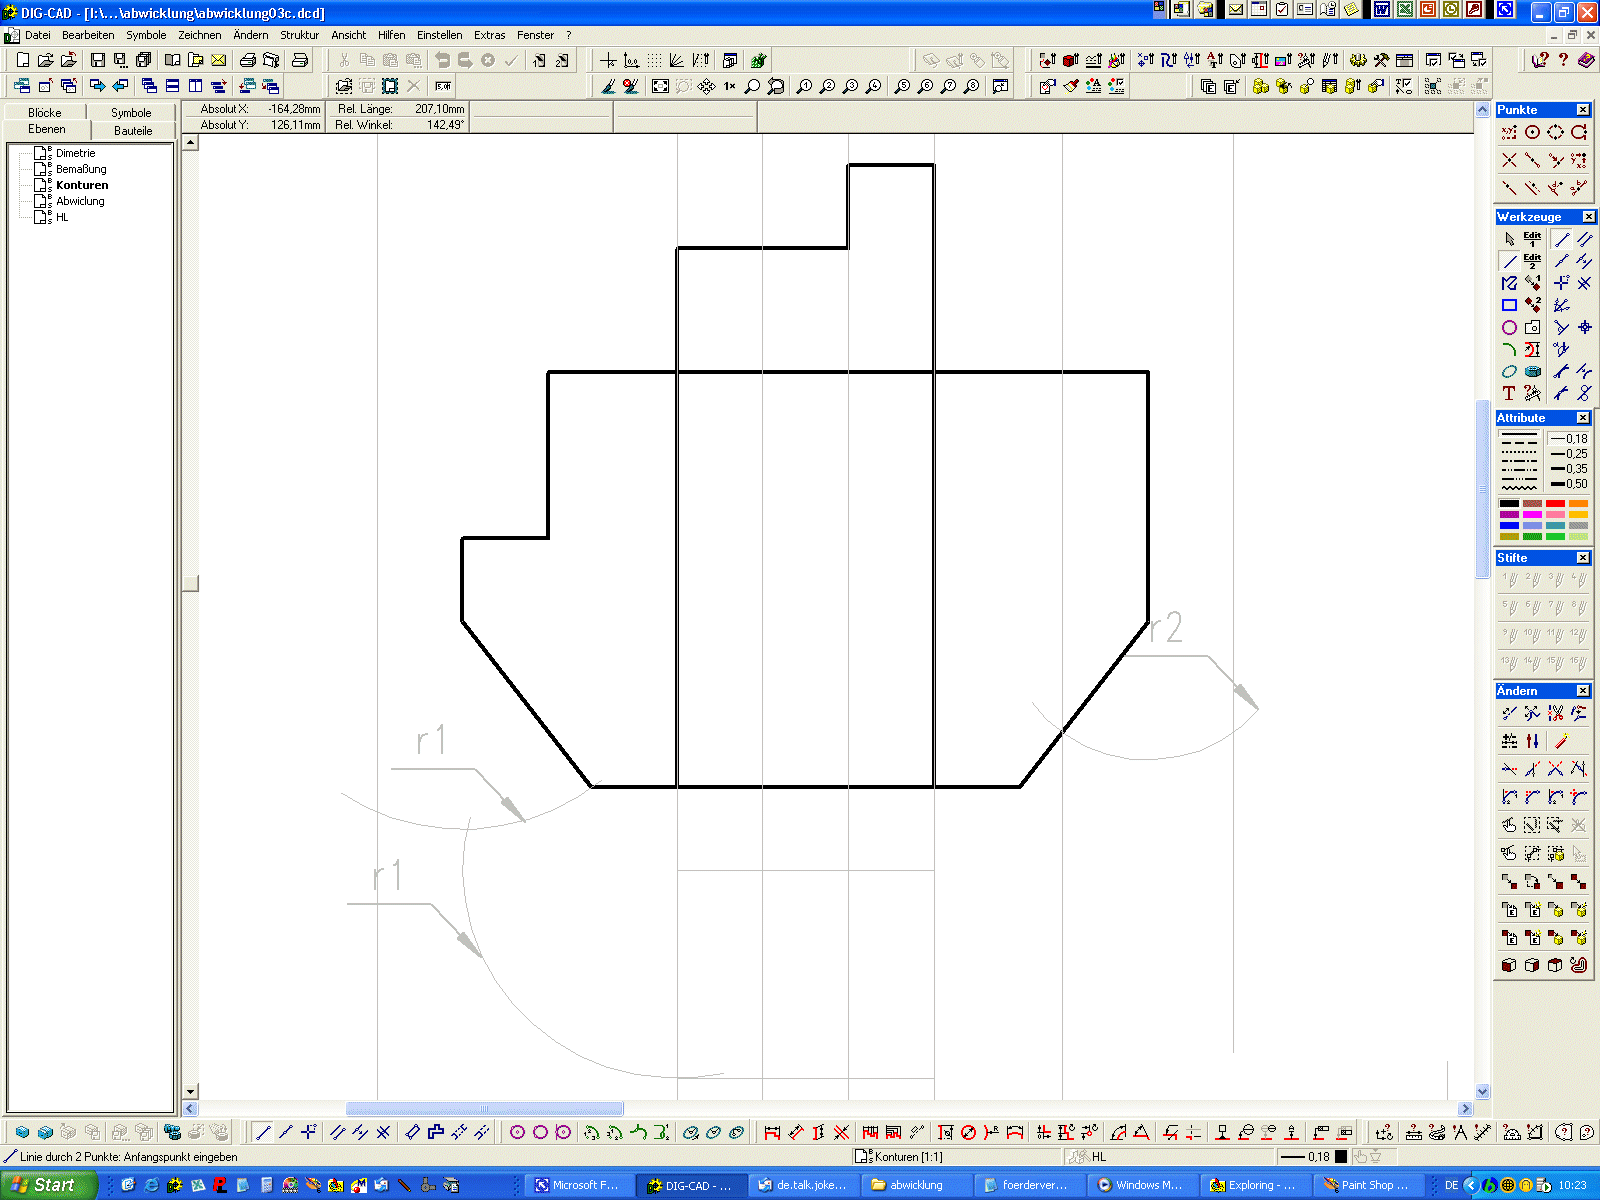Click the parallel lines tool in Werkzeuge
This screenshot has height=1200, width=1600.
(1584, 239)
